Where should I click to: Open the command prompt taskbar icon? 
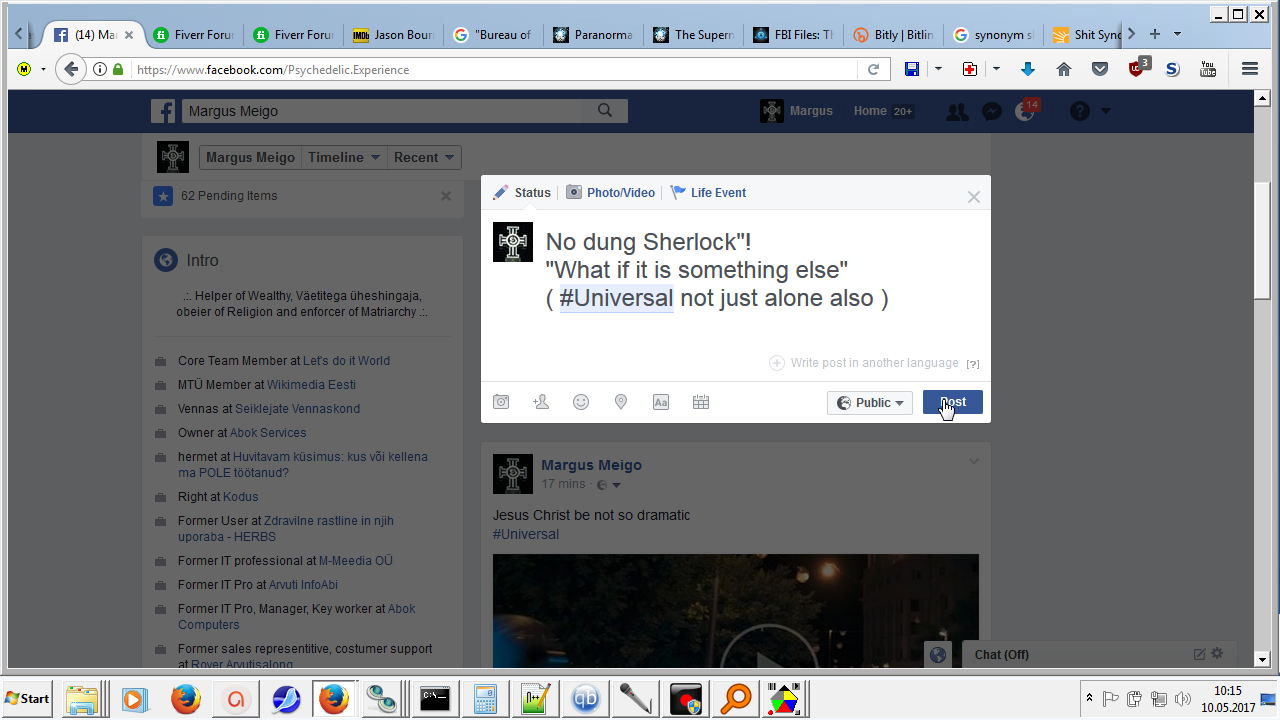[x=434, y=698]
